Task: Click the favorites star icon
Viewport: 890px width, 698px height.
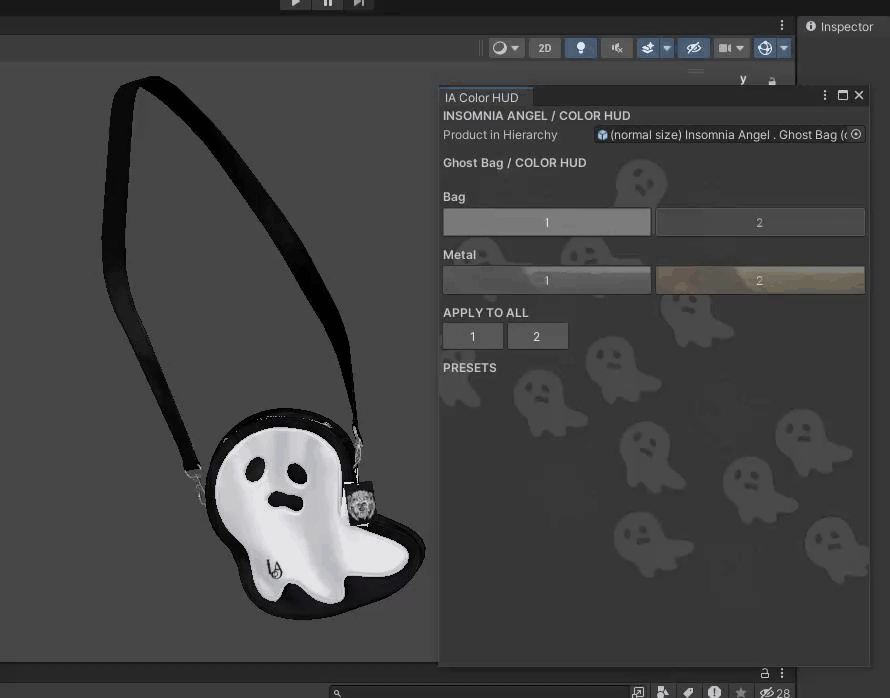Action: tap(740, 692)
